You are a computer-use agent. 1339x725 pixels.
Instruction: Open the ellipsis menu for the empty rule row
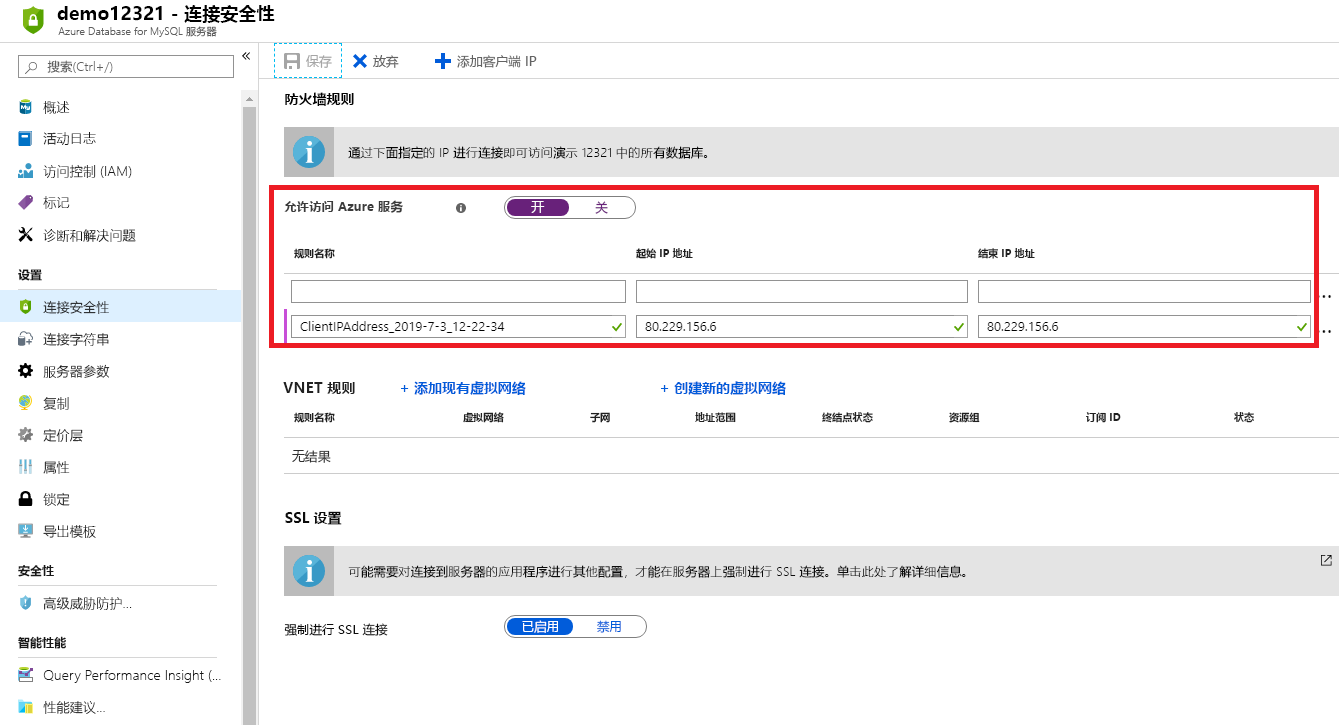pos(1327,297)
